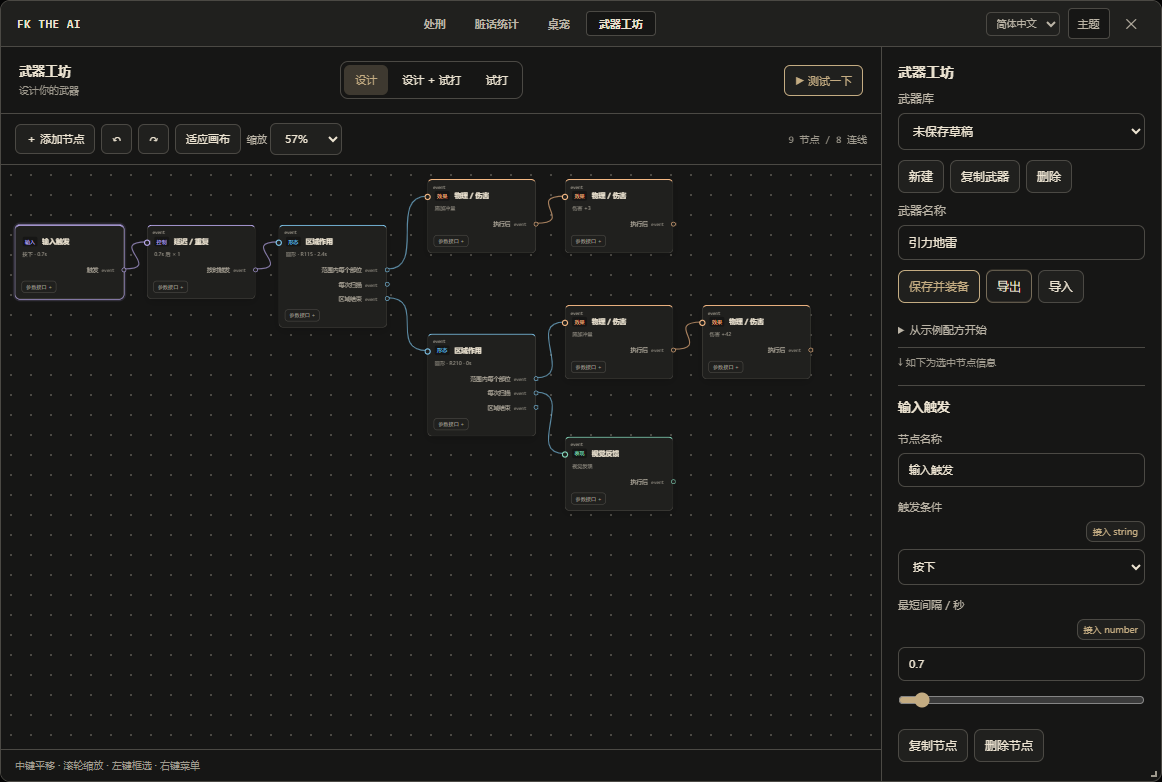The image size is (1162, 782).
Task: Select the 伤害 +3 node text
Action: pyautogui.click(x=582, y=209)
